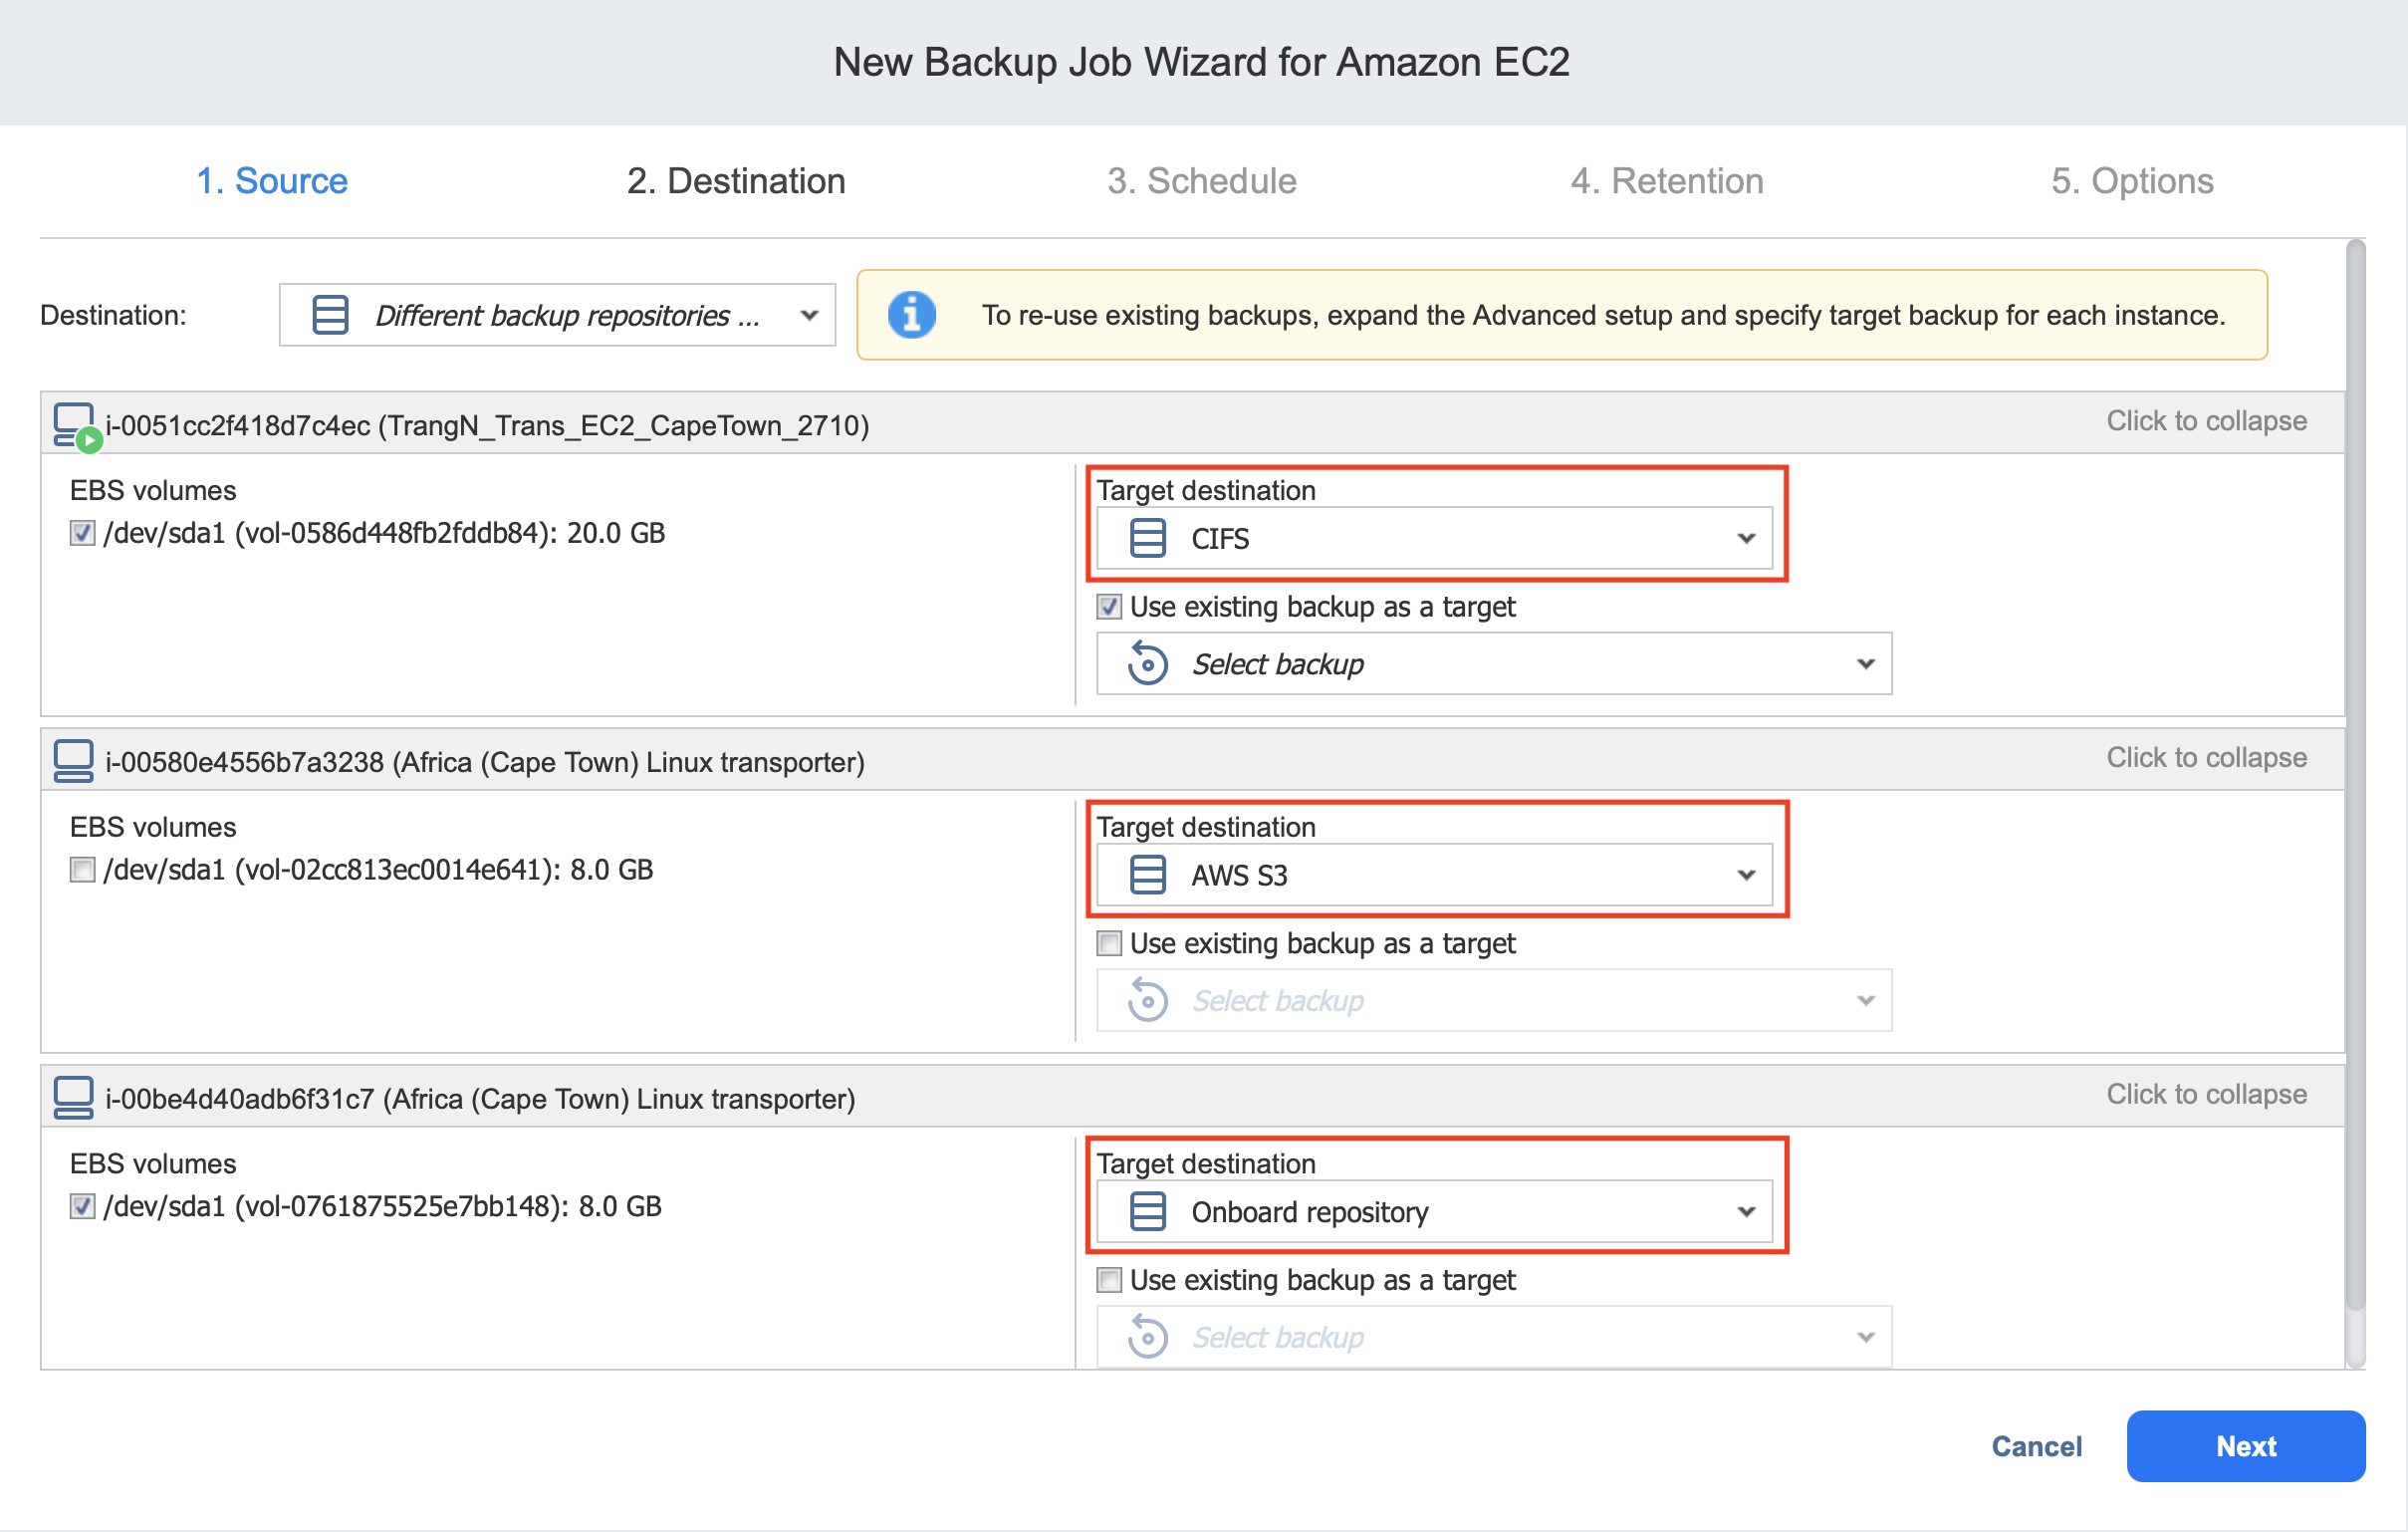The image size is (2408, 1532).
Task: Go to the 1. Source step
Action: [x=272, y=181]
